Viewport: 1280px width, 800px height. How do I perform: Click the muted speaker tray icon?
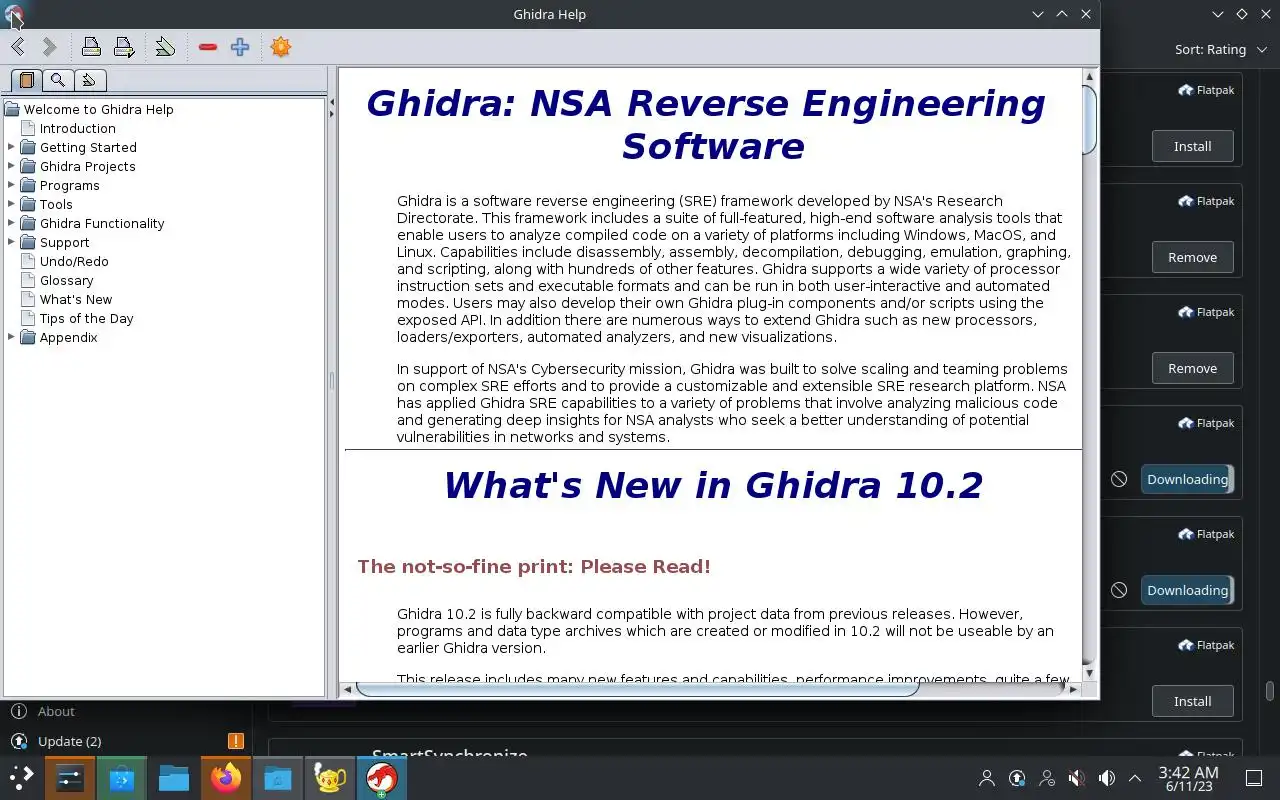1076,778
